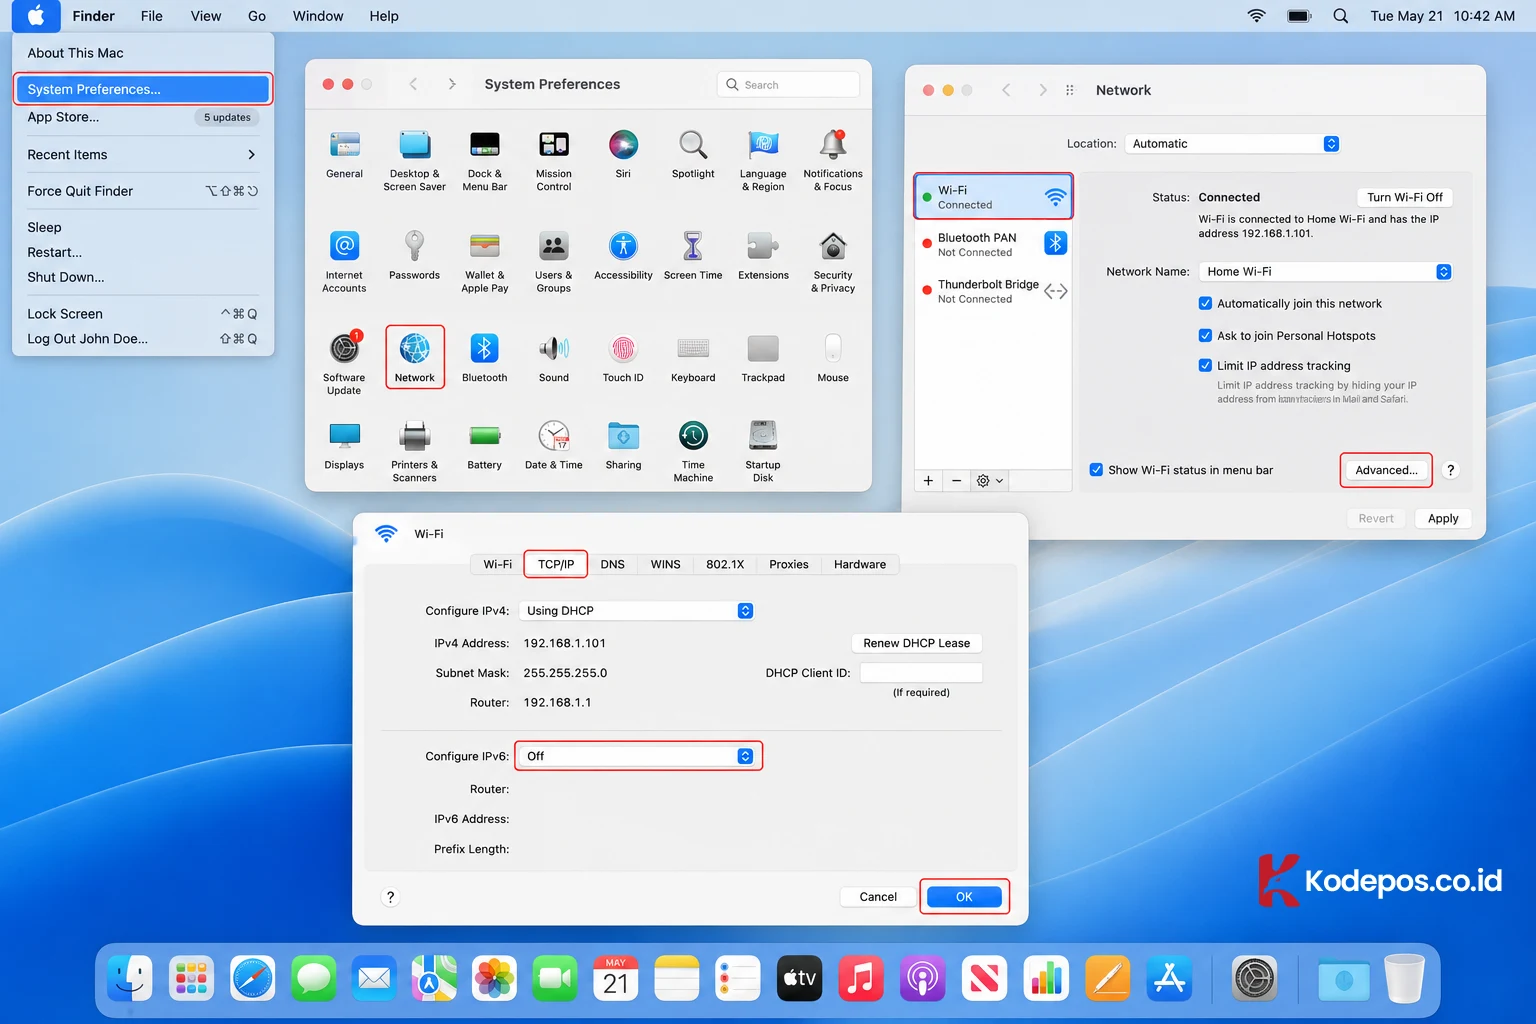Click the Network window help question mark
The height and width of the screenshot is (1024, 1536).
coord(1451,470)
